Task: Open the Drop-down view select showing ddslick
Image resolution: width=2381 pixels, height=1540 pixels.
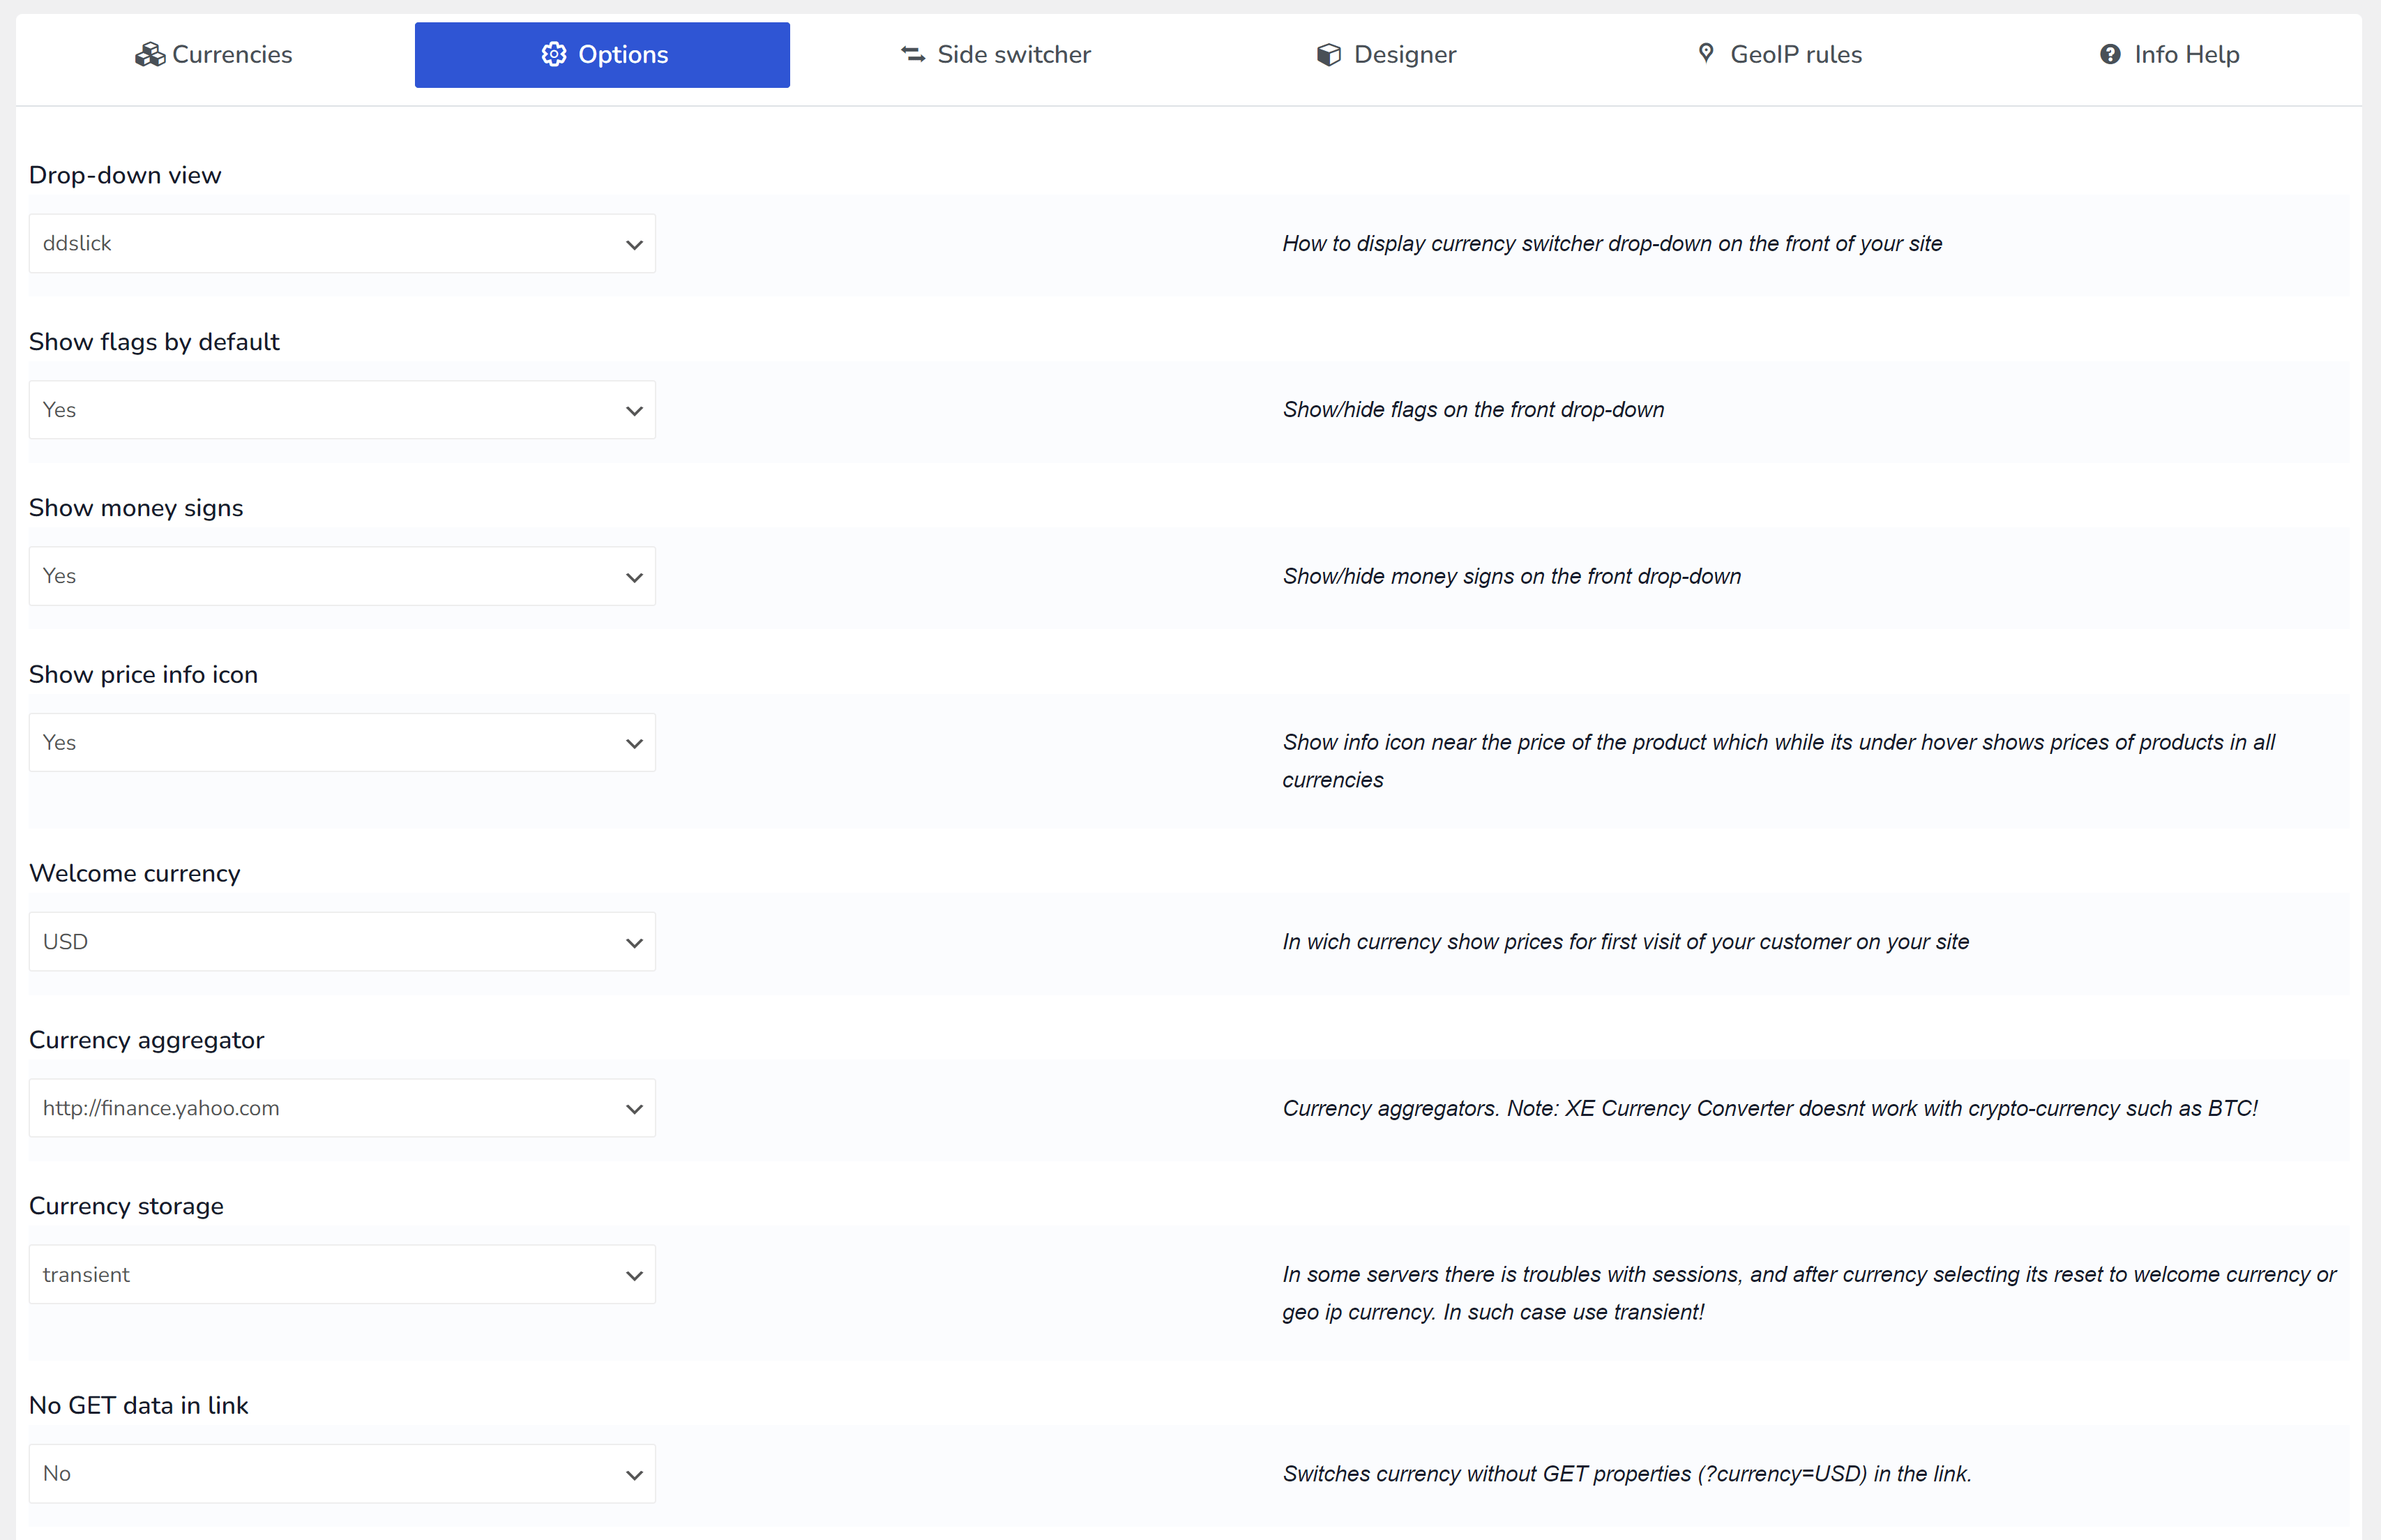Action: [x=342, y=244]
